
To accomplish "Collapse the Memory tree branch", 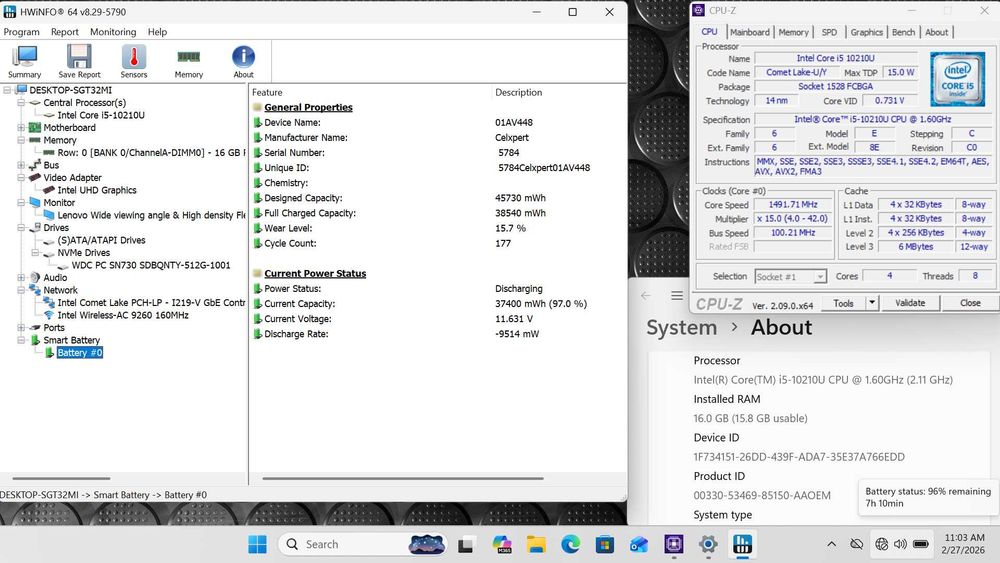I will tap(21, 140).
